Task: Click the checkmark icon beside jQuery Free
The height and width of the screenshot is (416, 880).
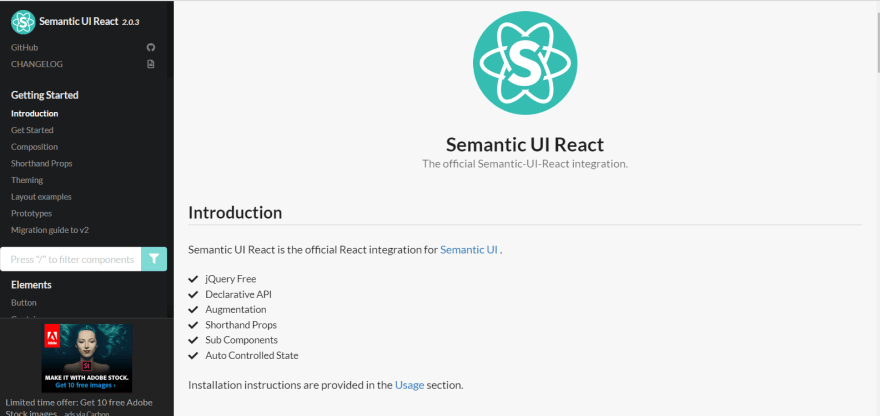Action: (194, 278)
